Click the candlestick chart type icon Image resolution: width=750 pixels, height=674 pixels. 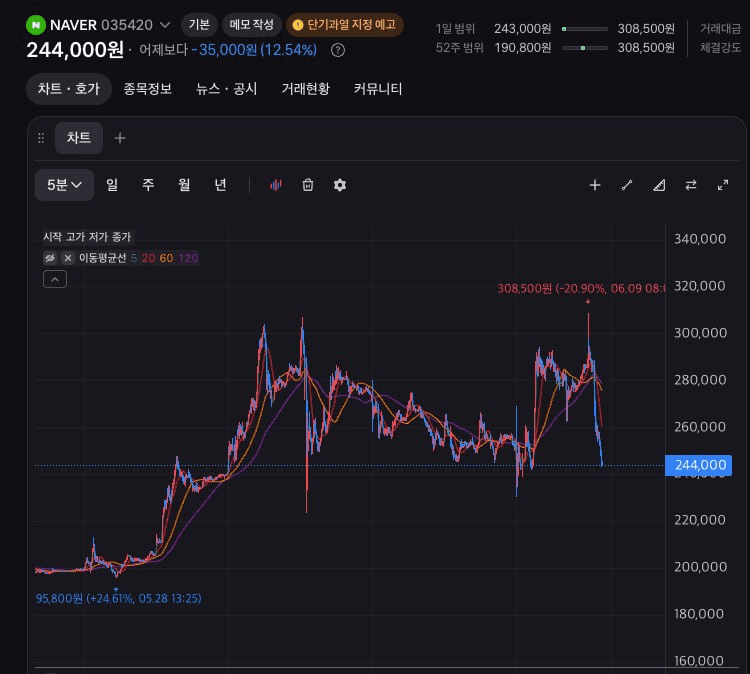pyautogui.click(x=276, y=185)
